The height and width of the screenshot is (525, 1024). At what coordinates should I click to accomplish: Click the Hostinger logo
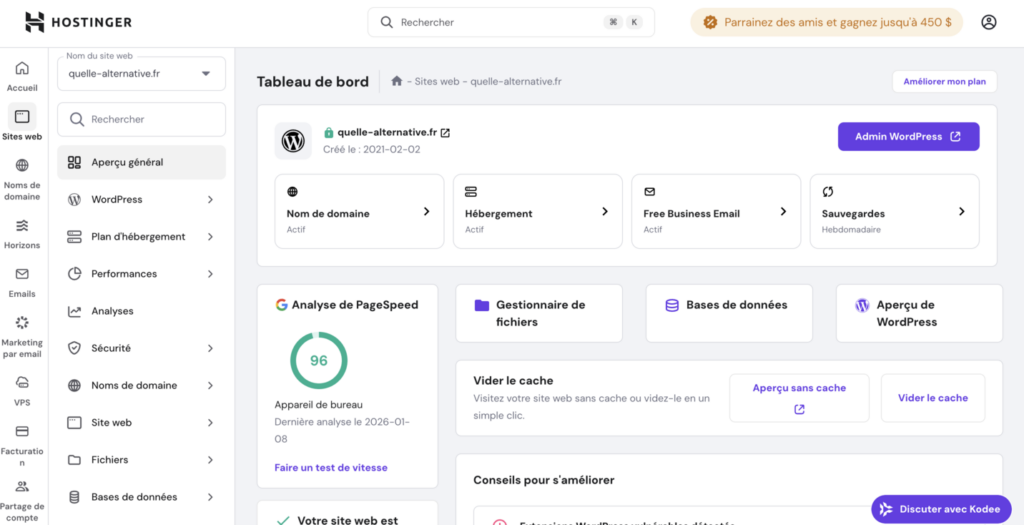tap(78, 22)
